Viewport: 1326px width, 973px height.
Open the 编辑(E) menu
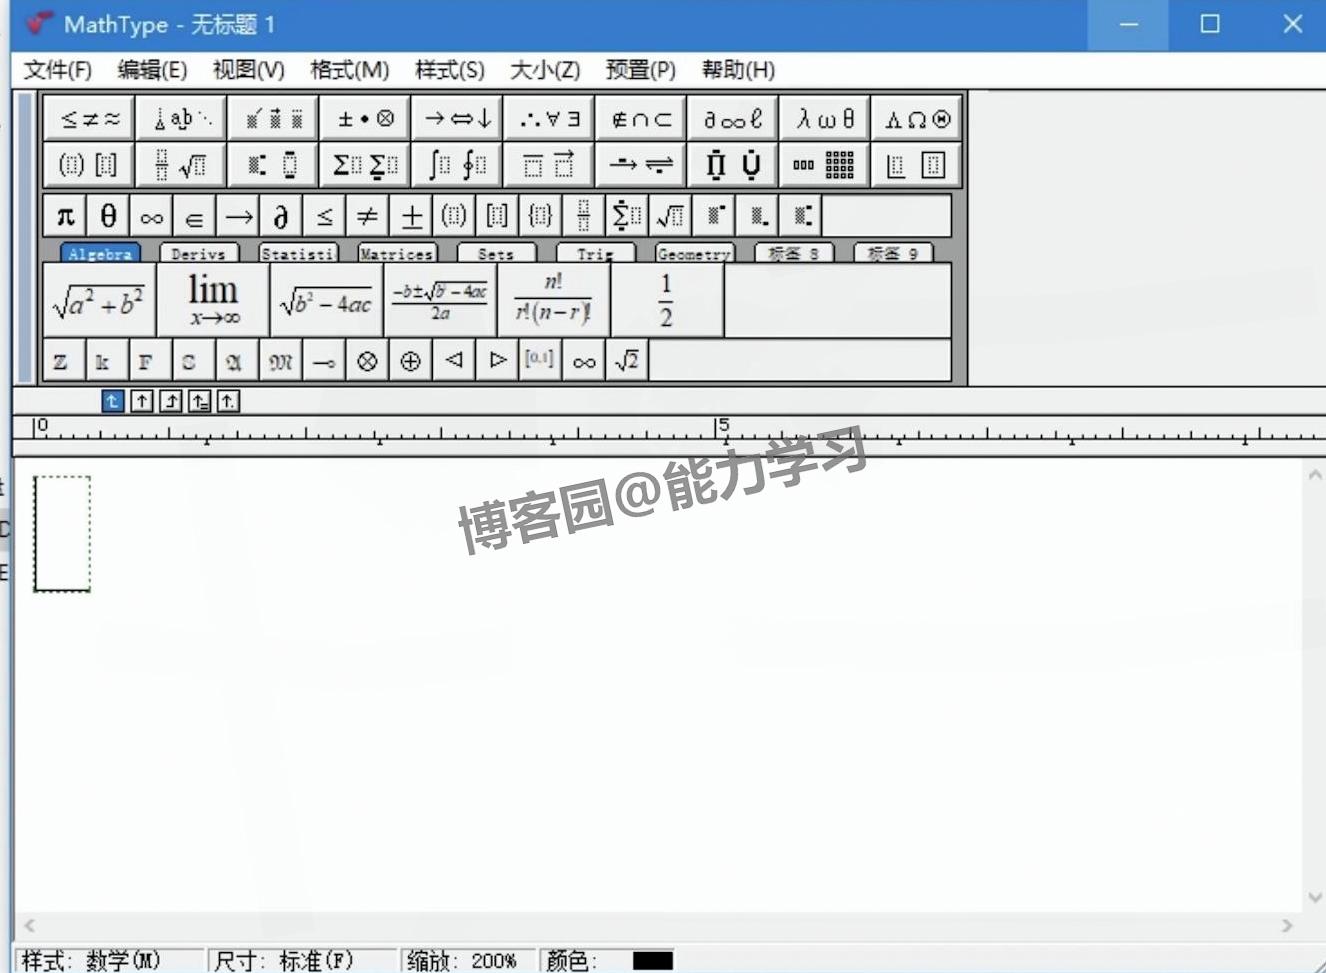click(x=152, y=70)
